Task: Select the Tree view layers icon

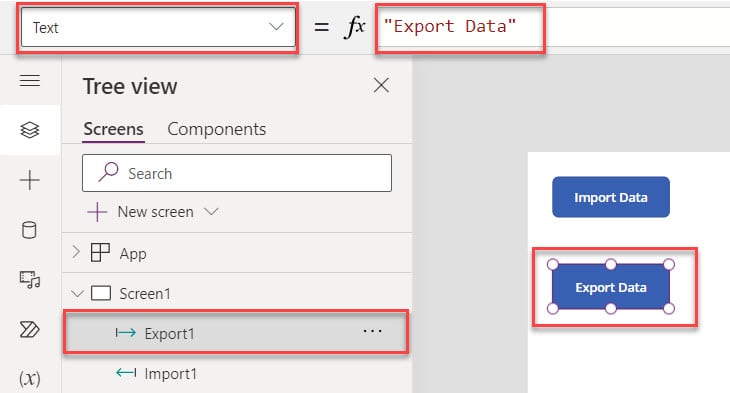Action: (30, 130)
